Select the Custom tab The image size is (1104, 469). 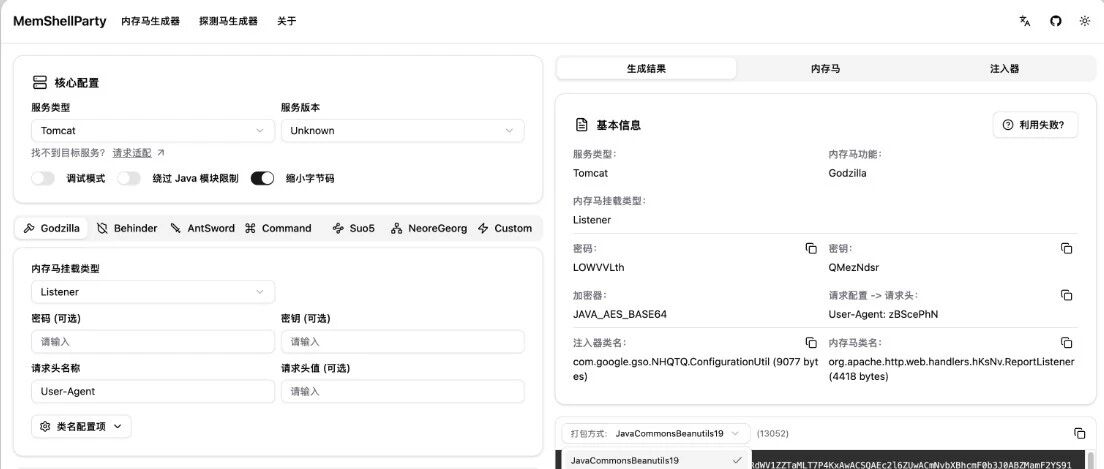[505, 228]
